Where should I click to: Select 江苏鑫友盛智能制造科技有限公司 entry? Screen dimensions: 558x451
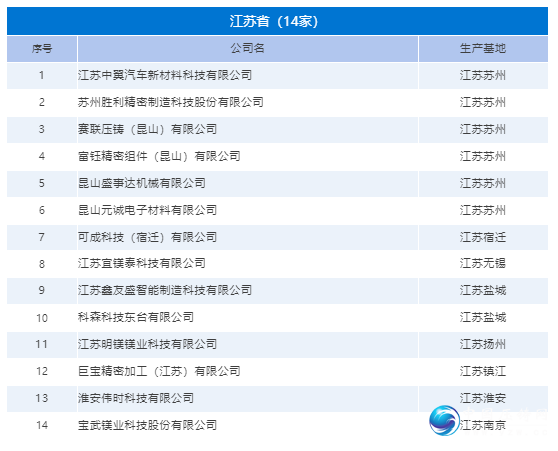[165, 290]
